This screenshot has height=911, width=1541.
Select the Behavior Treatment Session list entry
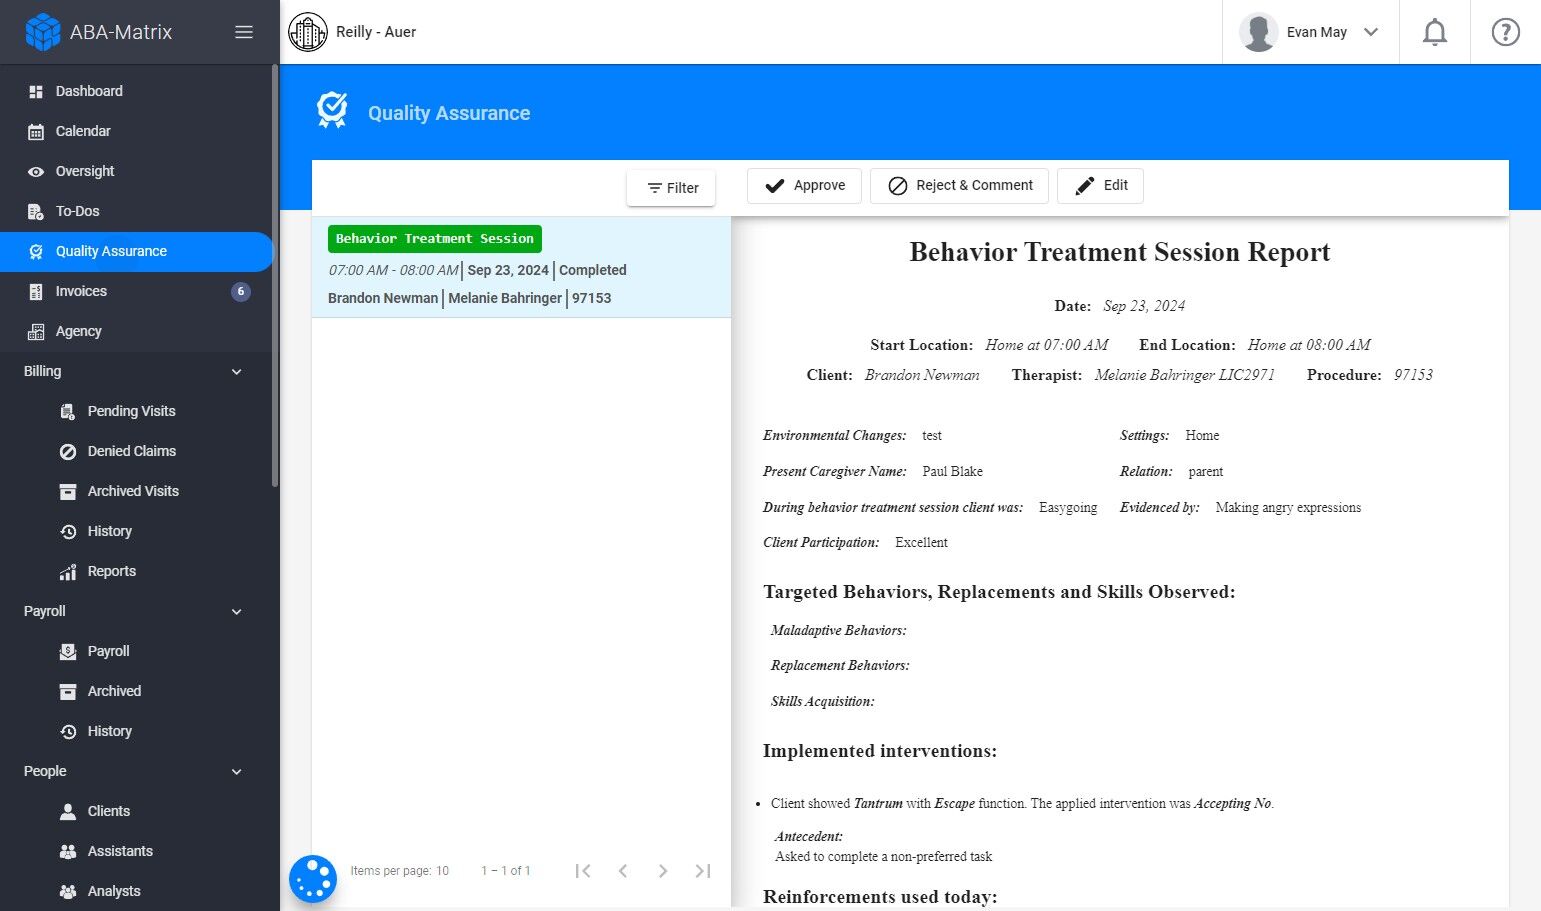(x=521, y=268)
